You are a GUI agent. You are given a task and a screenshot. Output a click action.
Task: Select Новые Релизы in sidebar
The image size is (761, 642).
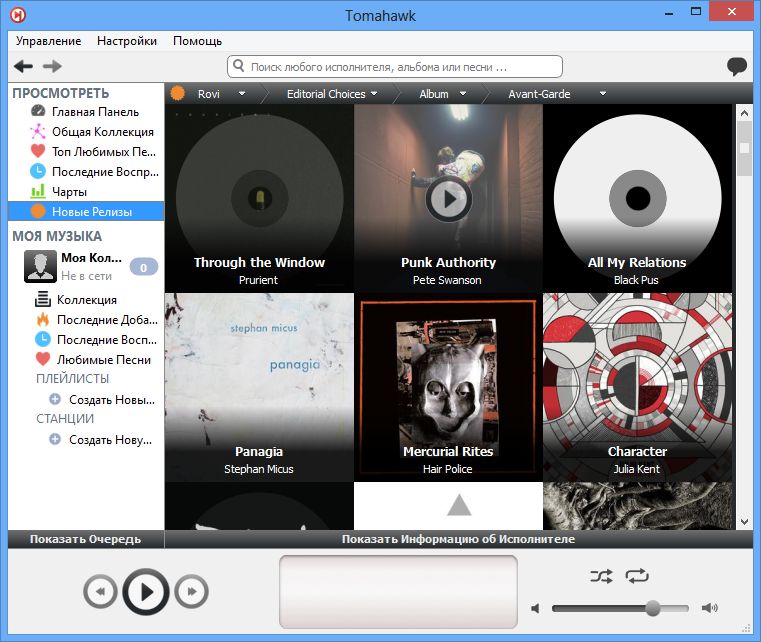pos(86,212)
